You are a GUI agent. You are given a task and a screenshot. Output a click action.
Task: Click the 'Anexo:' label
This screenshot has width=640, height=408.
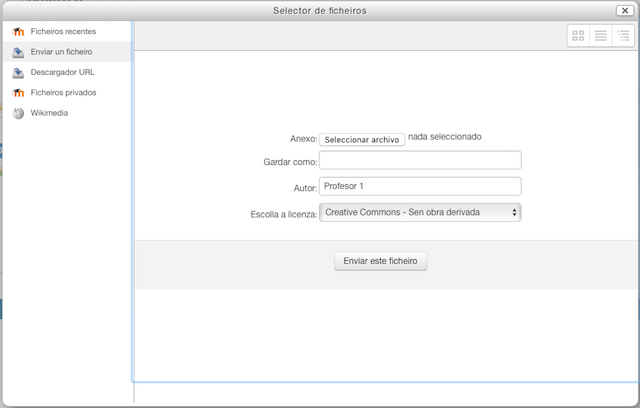304,139
